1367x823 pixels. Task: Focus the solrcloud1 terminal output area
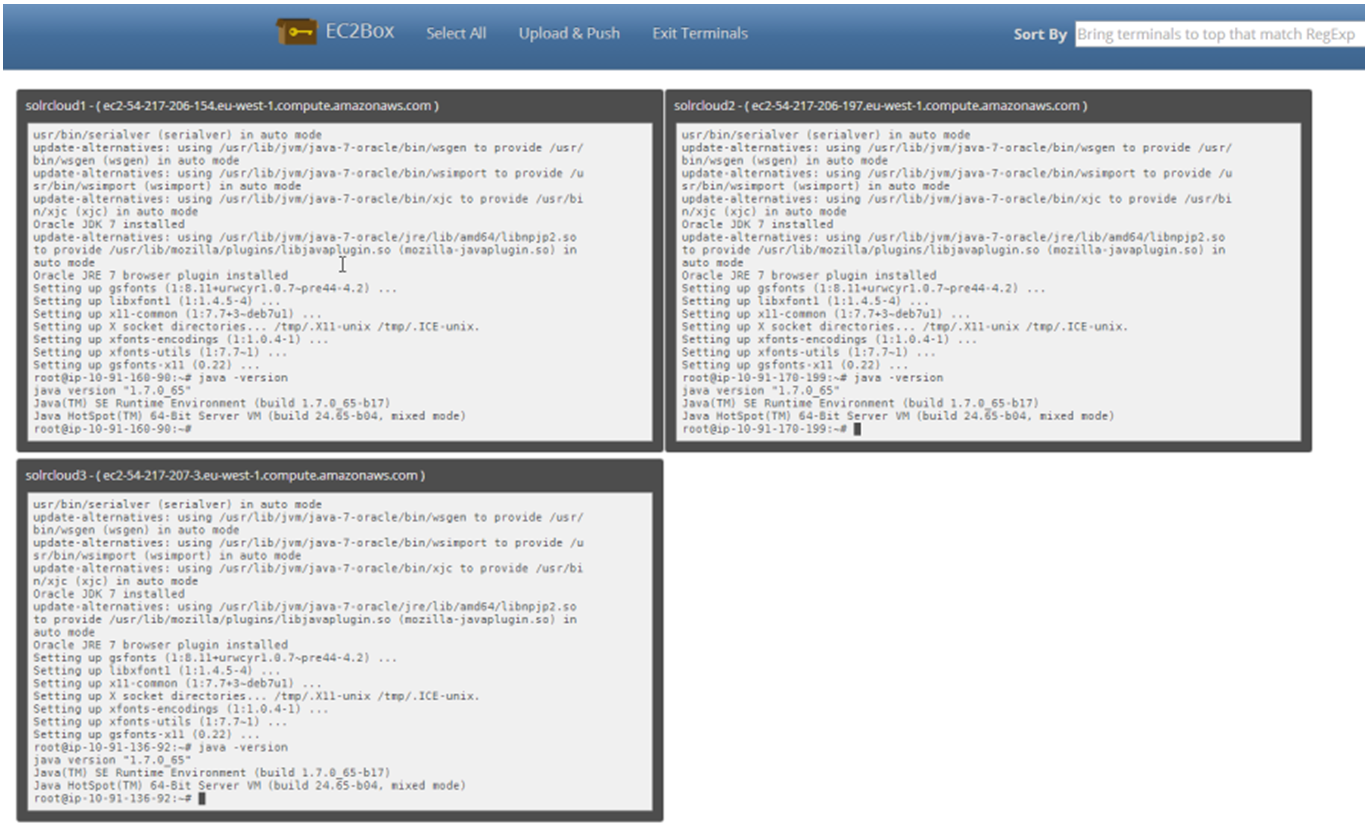pos(339,282)
